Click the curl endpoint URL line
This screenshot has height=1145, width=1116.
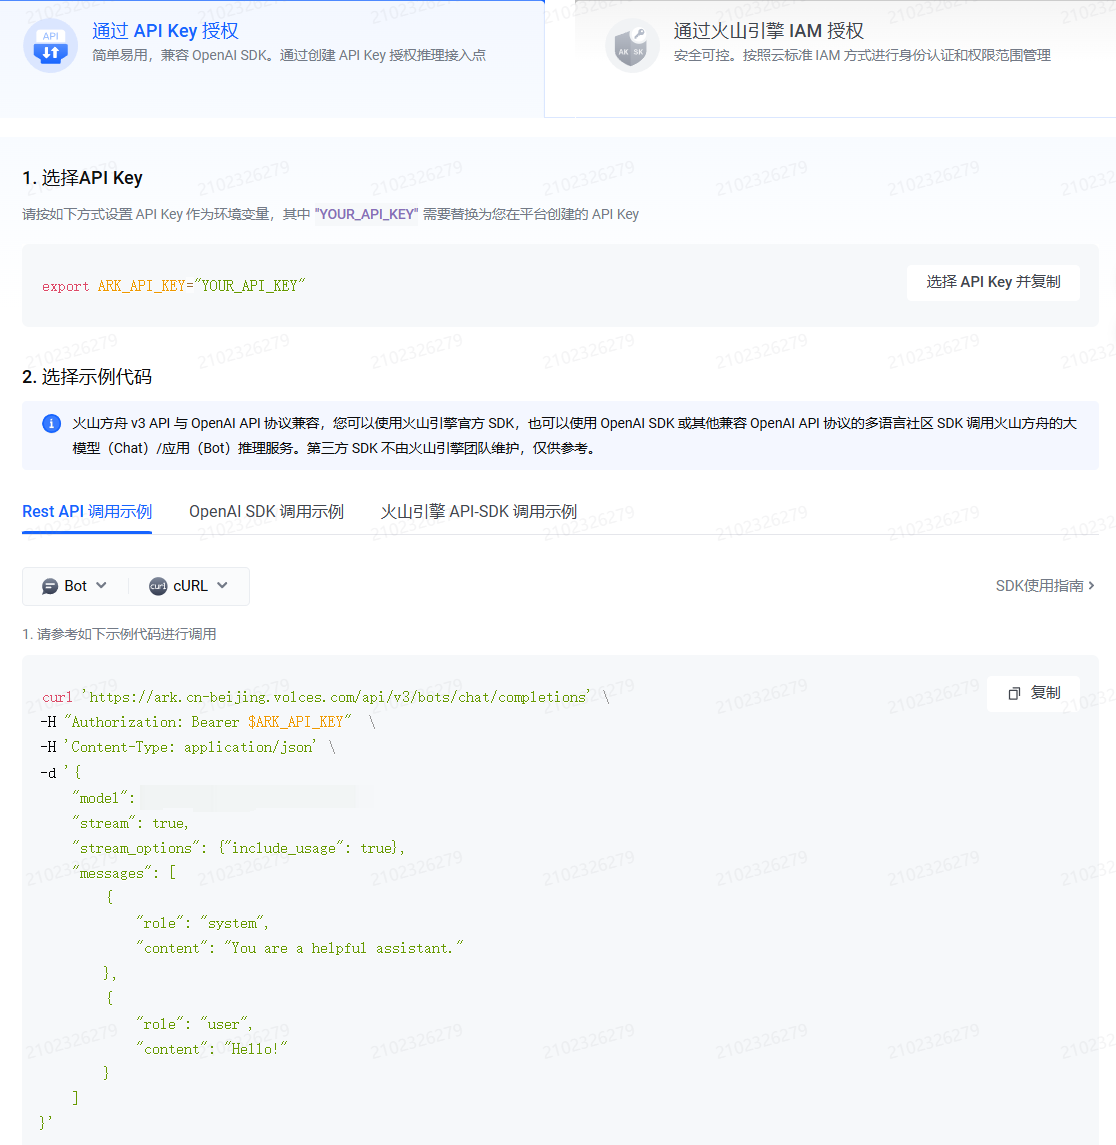pos(326,697)
